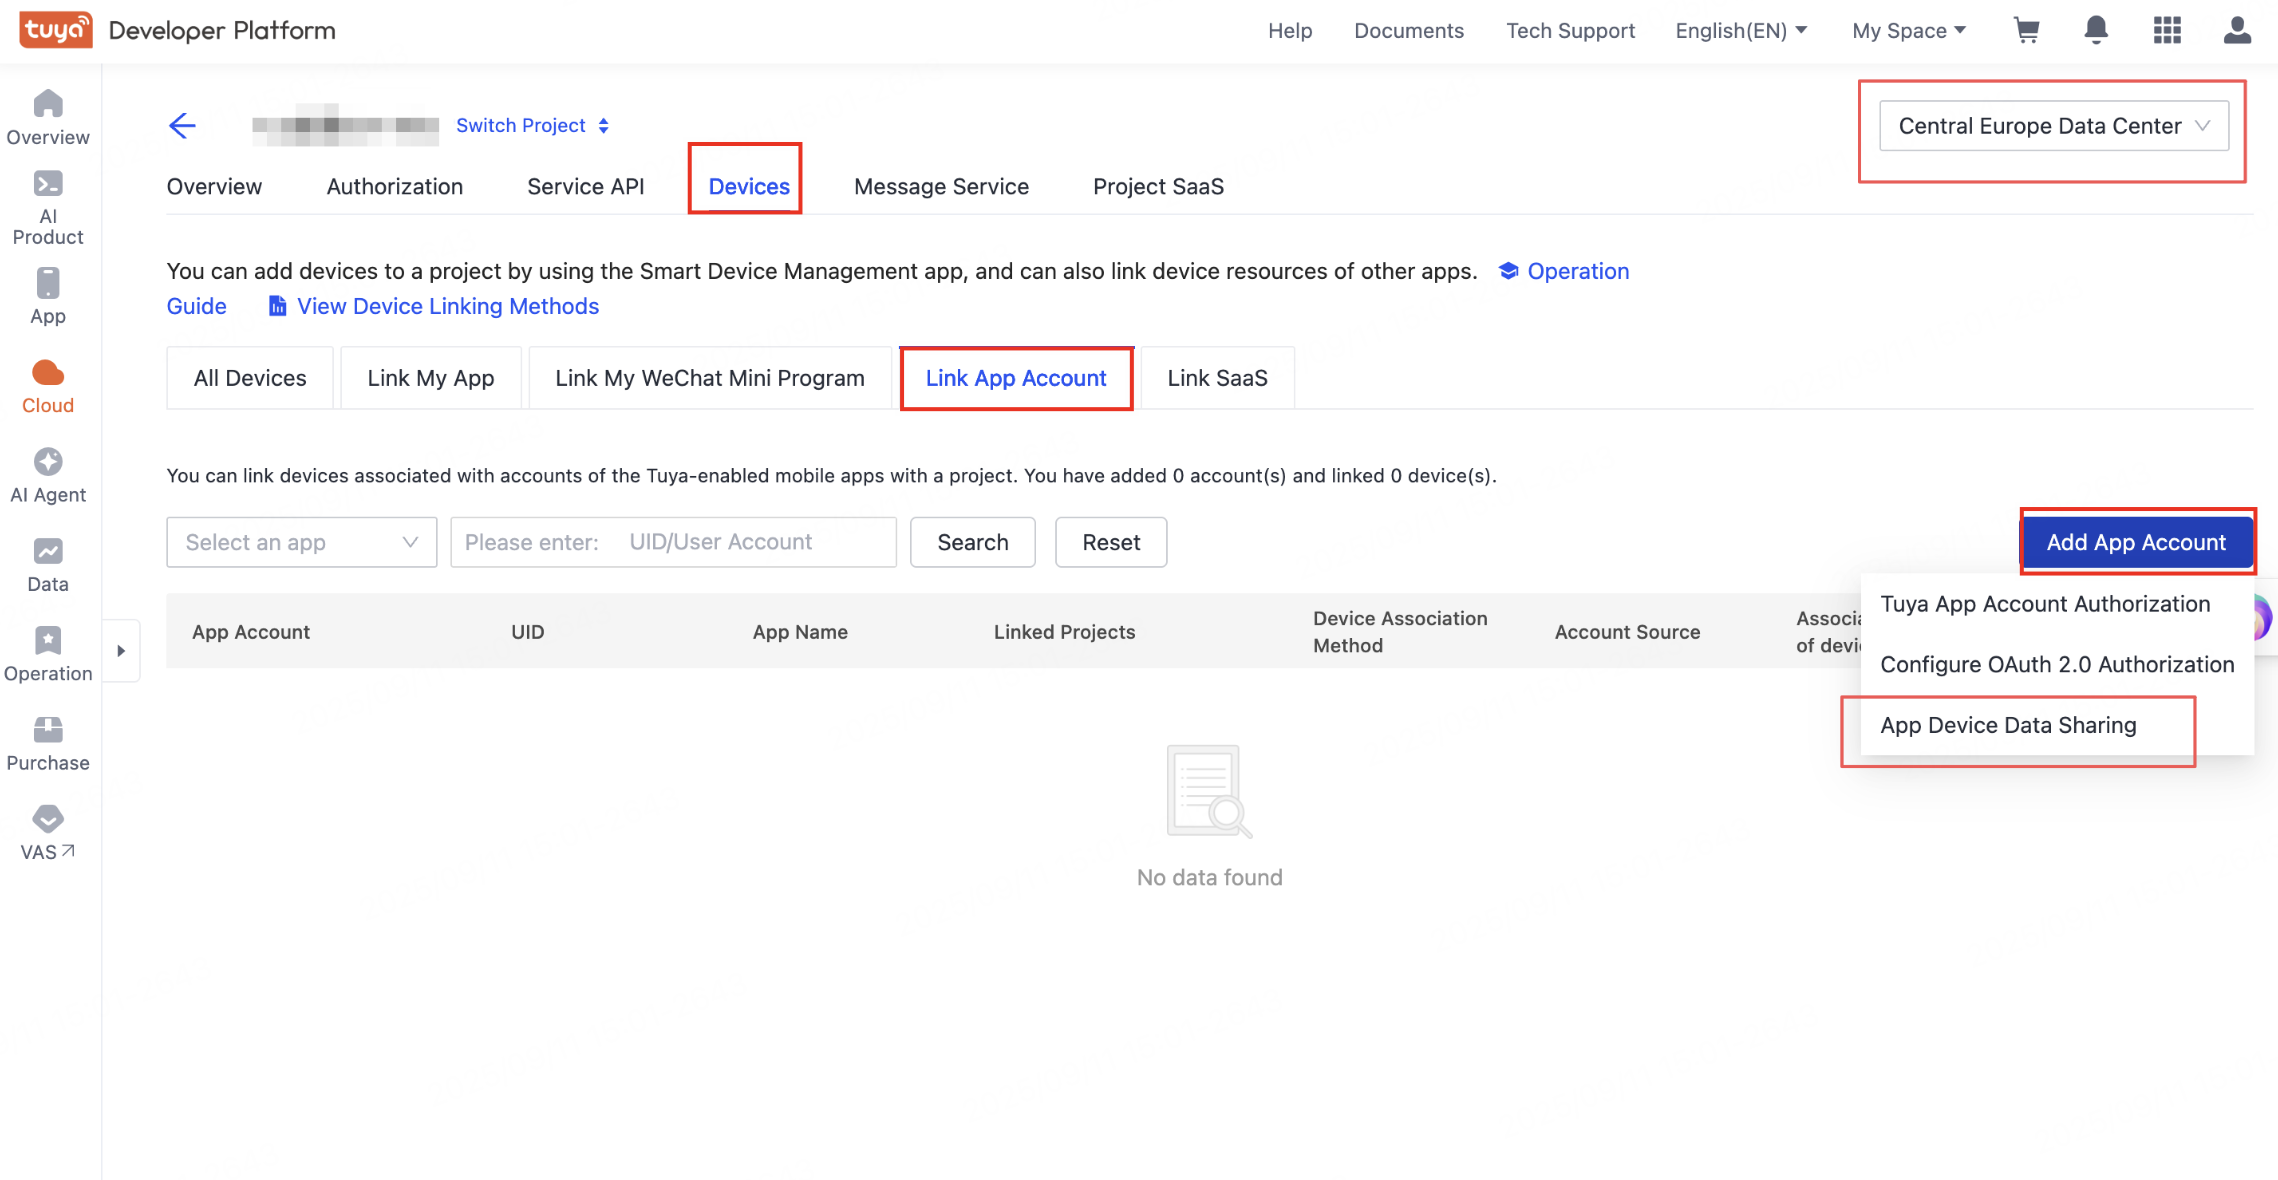Click the Tuya logo
The image size is (2278, 1180).
point(56,30)
